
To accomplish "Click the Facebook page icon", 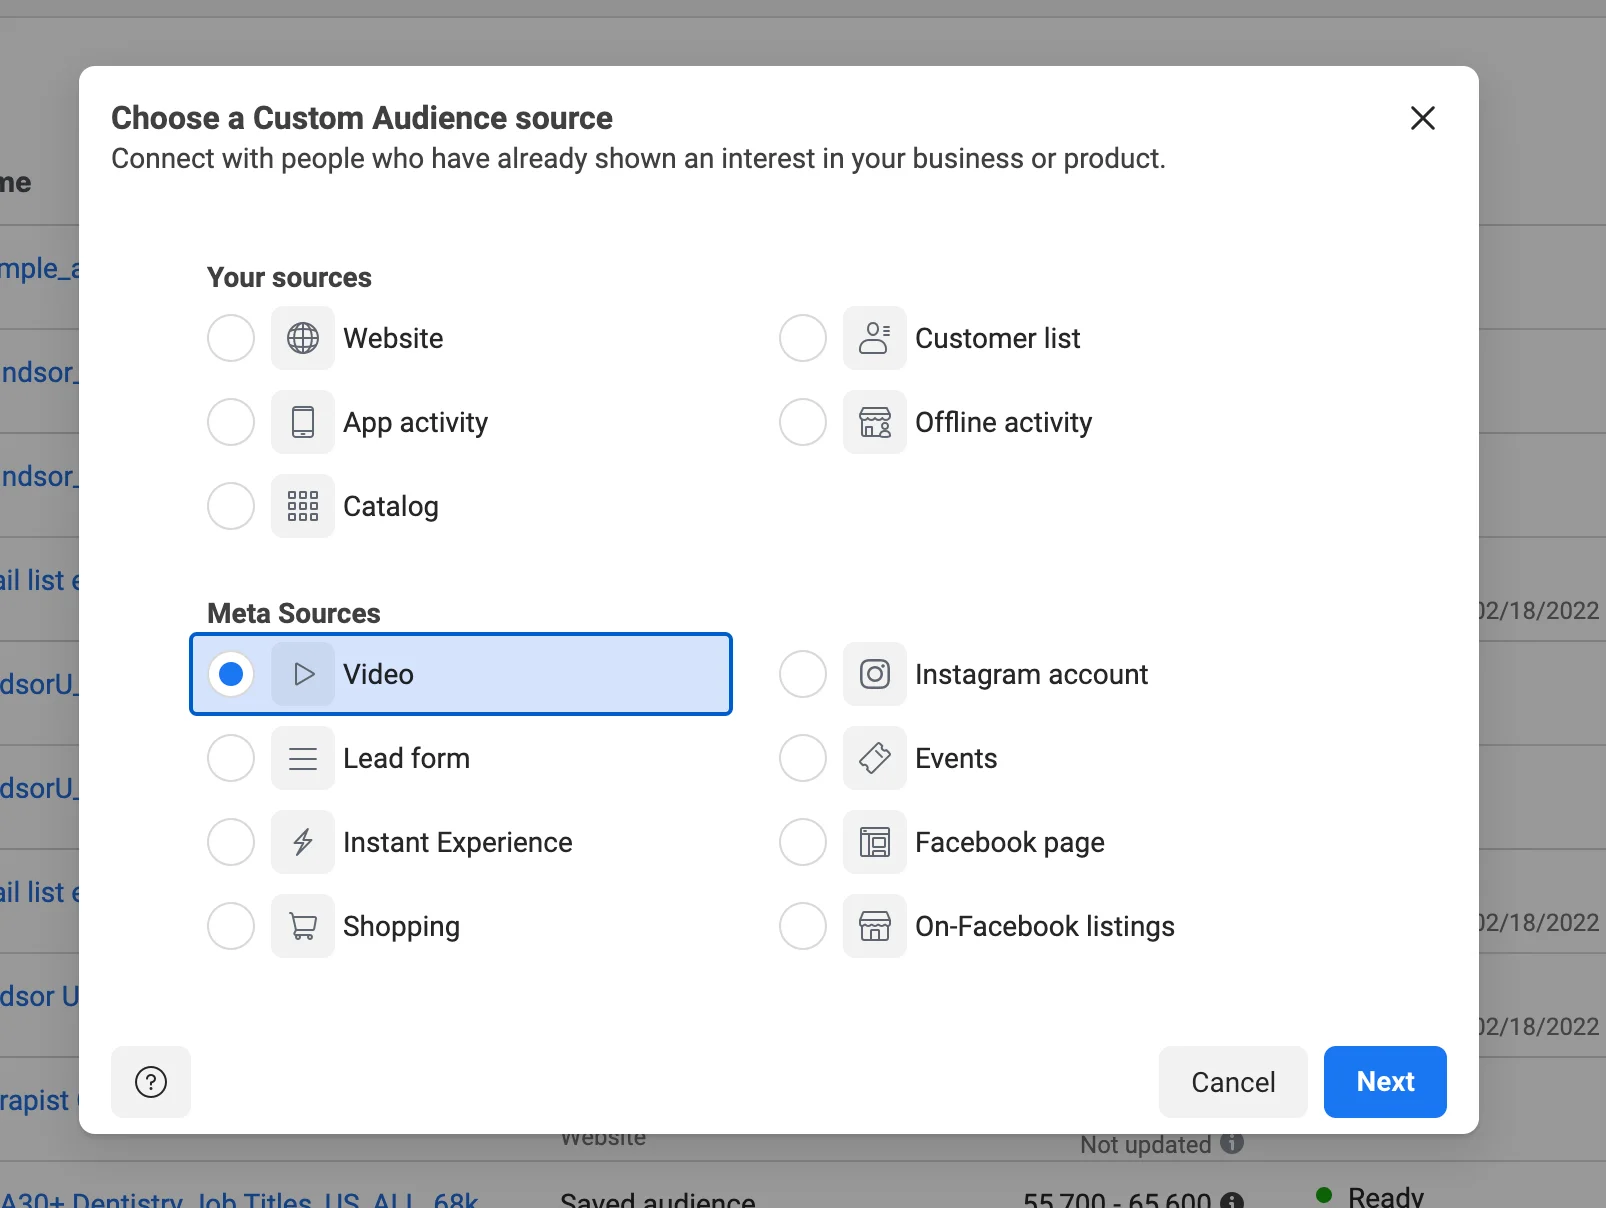I will tap(875, 842).
